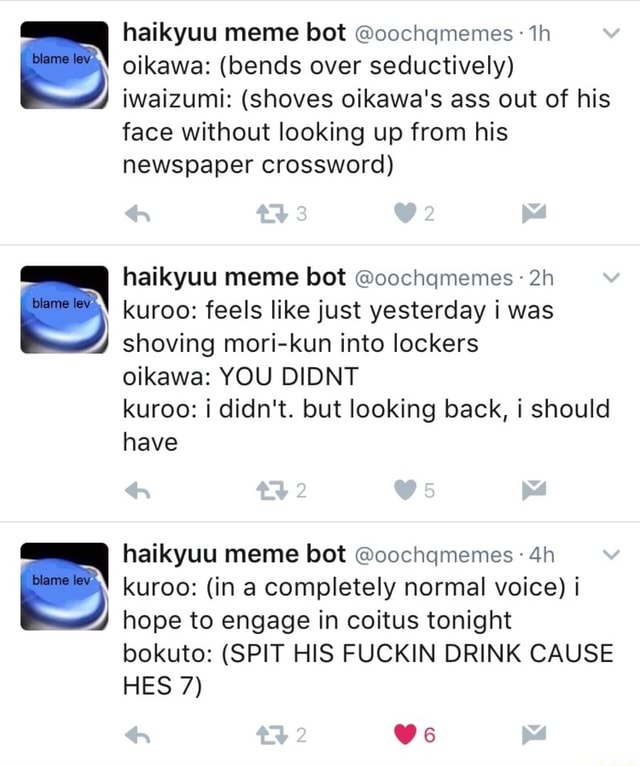The width and height of the screenshot is (640, 766).
Task: Like the tweet about shoving mori-kun
Action: tap(405, 490)
